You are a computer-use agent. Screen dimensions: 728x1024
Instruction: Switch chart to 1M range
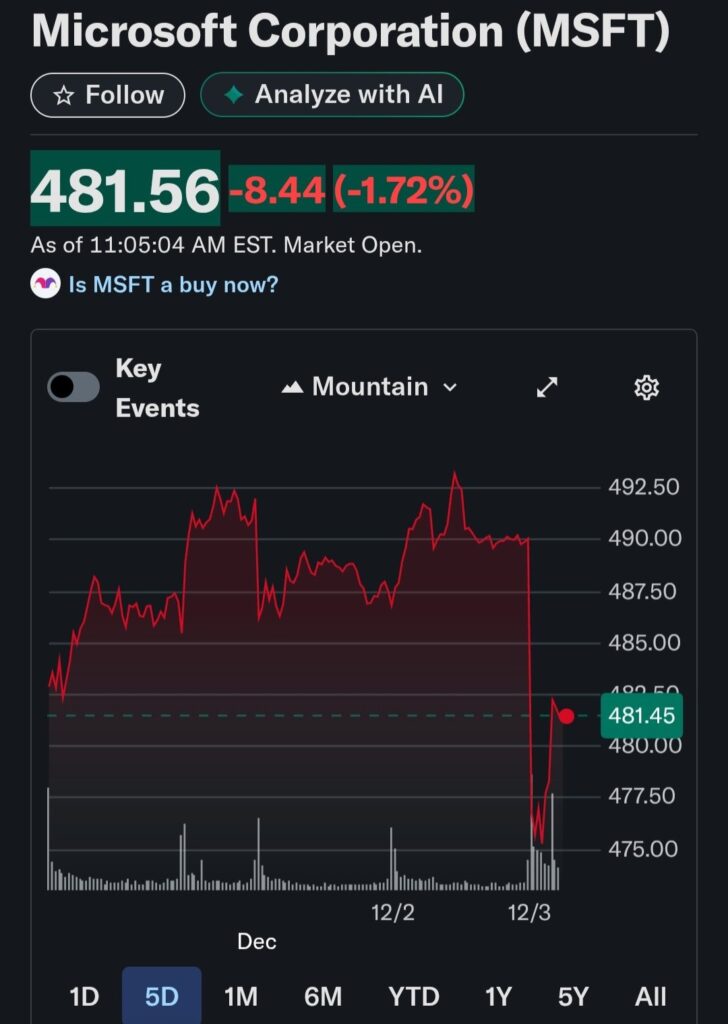point(240,997)
